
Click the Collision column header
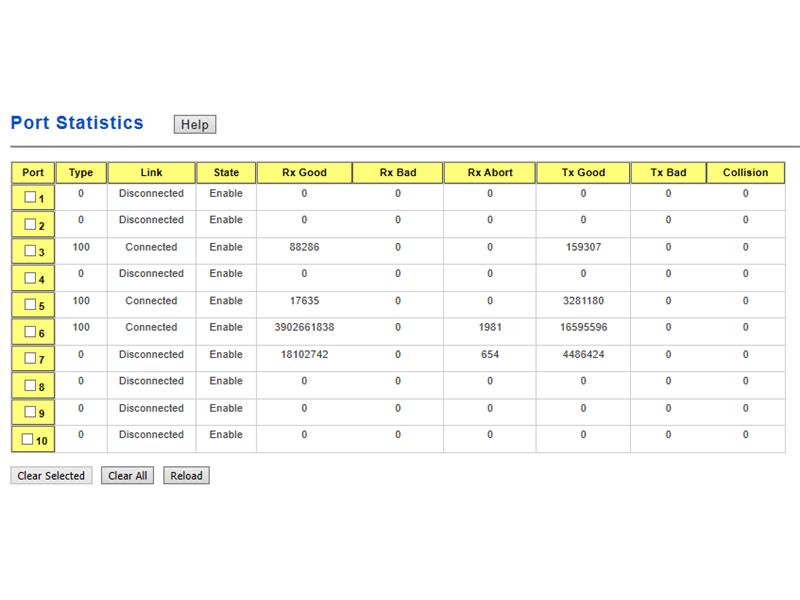[745, 172]
